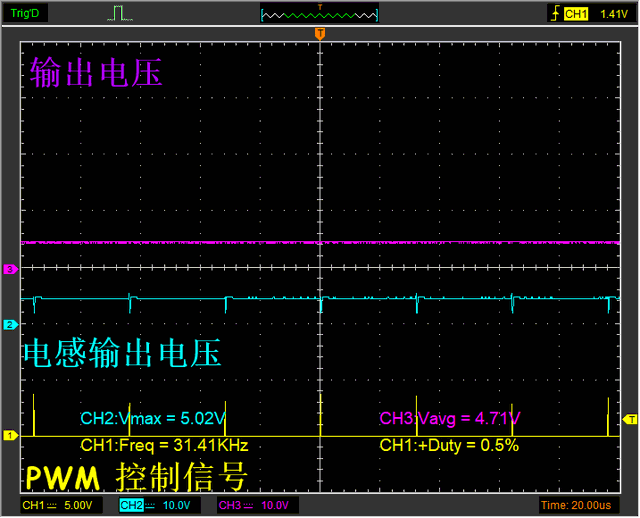Open the waveform overview preview at top
Viewport: 640px width, 518px height.
tap(319, 14)
